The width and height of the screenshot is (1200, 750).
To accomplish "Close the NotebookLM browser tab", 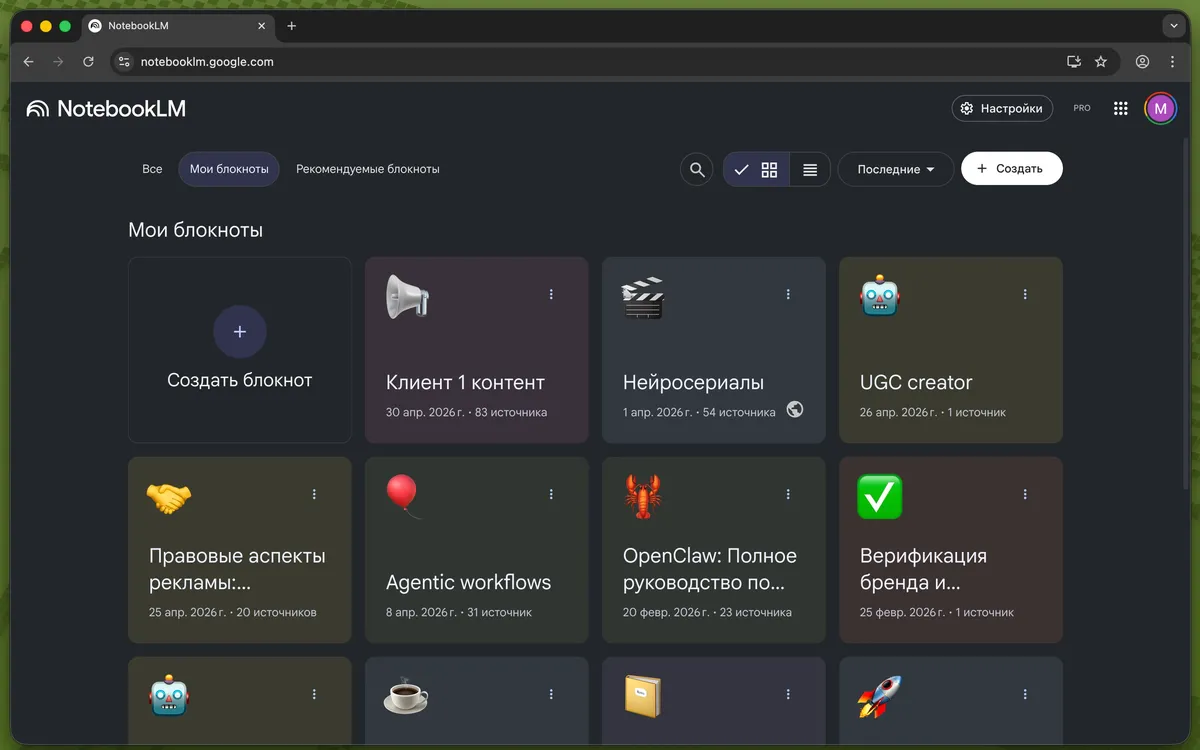I will pyautogui.click(x=261, y=26).
